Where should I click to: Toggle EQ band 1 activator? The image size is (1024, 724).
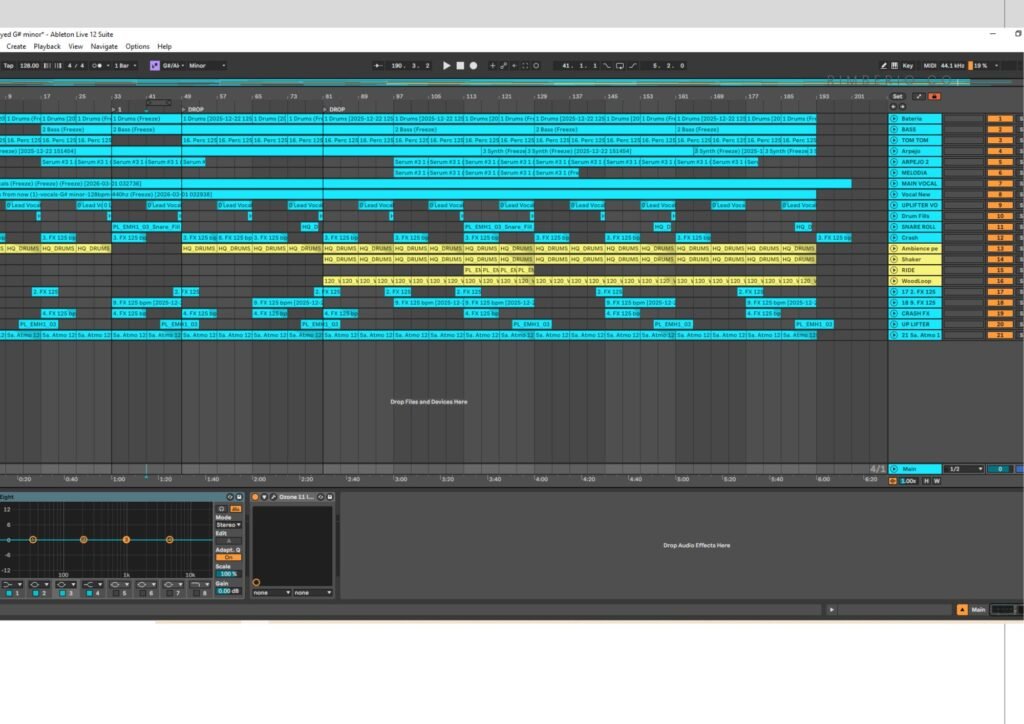tap(7, 594)
